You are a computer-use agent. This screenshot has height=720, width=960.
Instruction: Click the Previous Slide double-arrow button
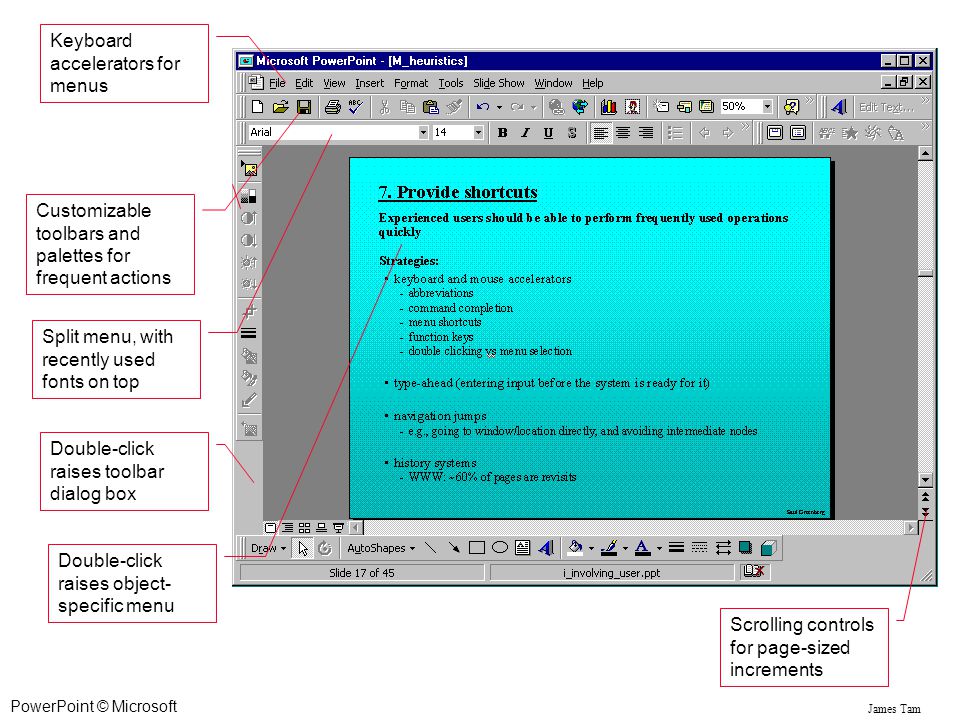[x=925, y=497]
